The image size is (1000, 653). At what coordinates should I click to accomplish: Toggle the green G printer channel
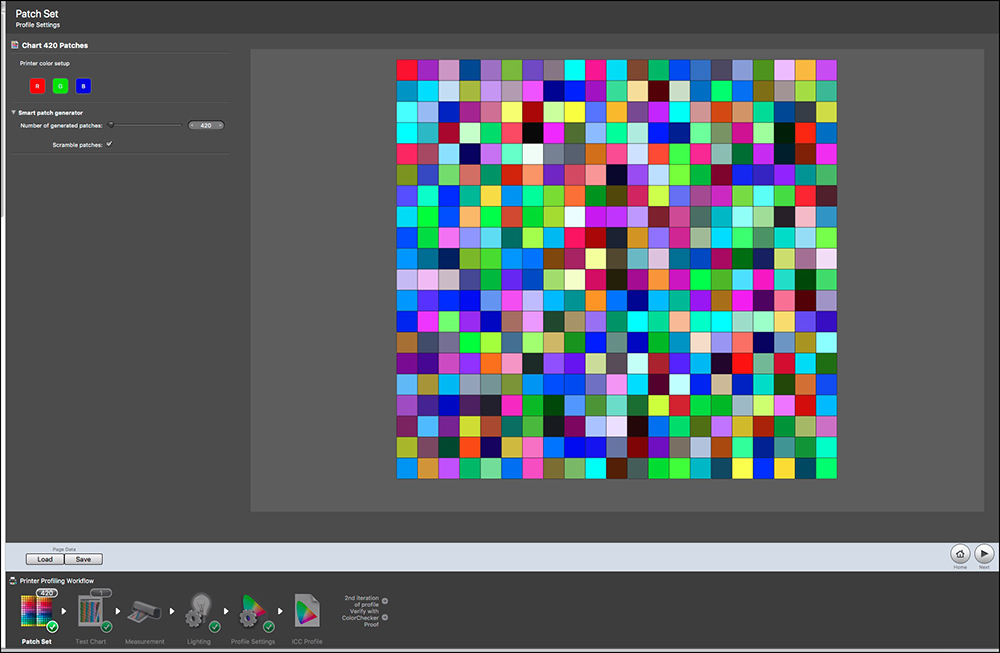coord(60,86)
